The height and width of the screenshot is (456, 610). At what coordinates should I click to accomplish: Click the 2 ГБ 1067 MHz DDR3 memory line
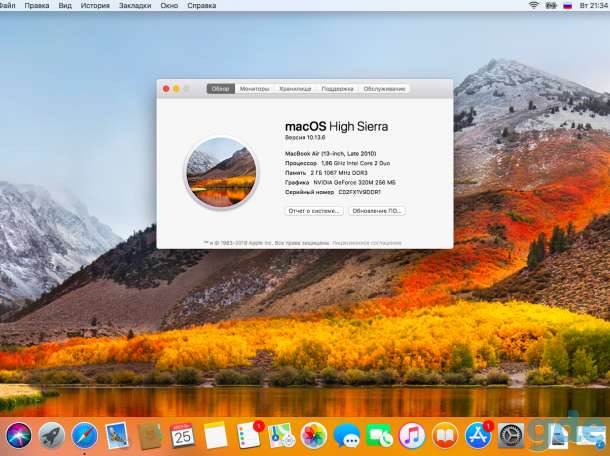coord(326,173)
